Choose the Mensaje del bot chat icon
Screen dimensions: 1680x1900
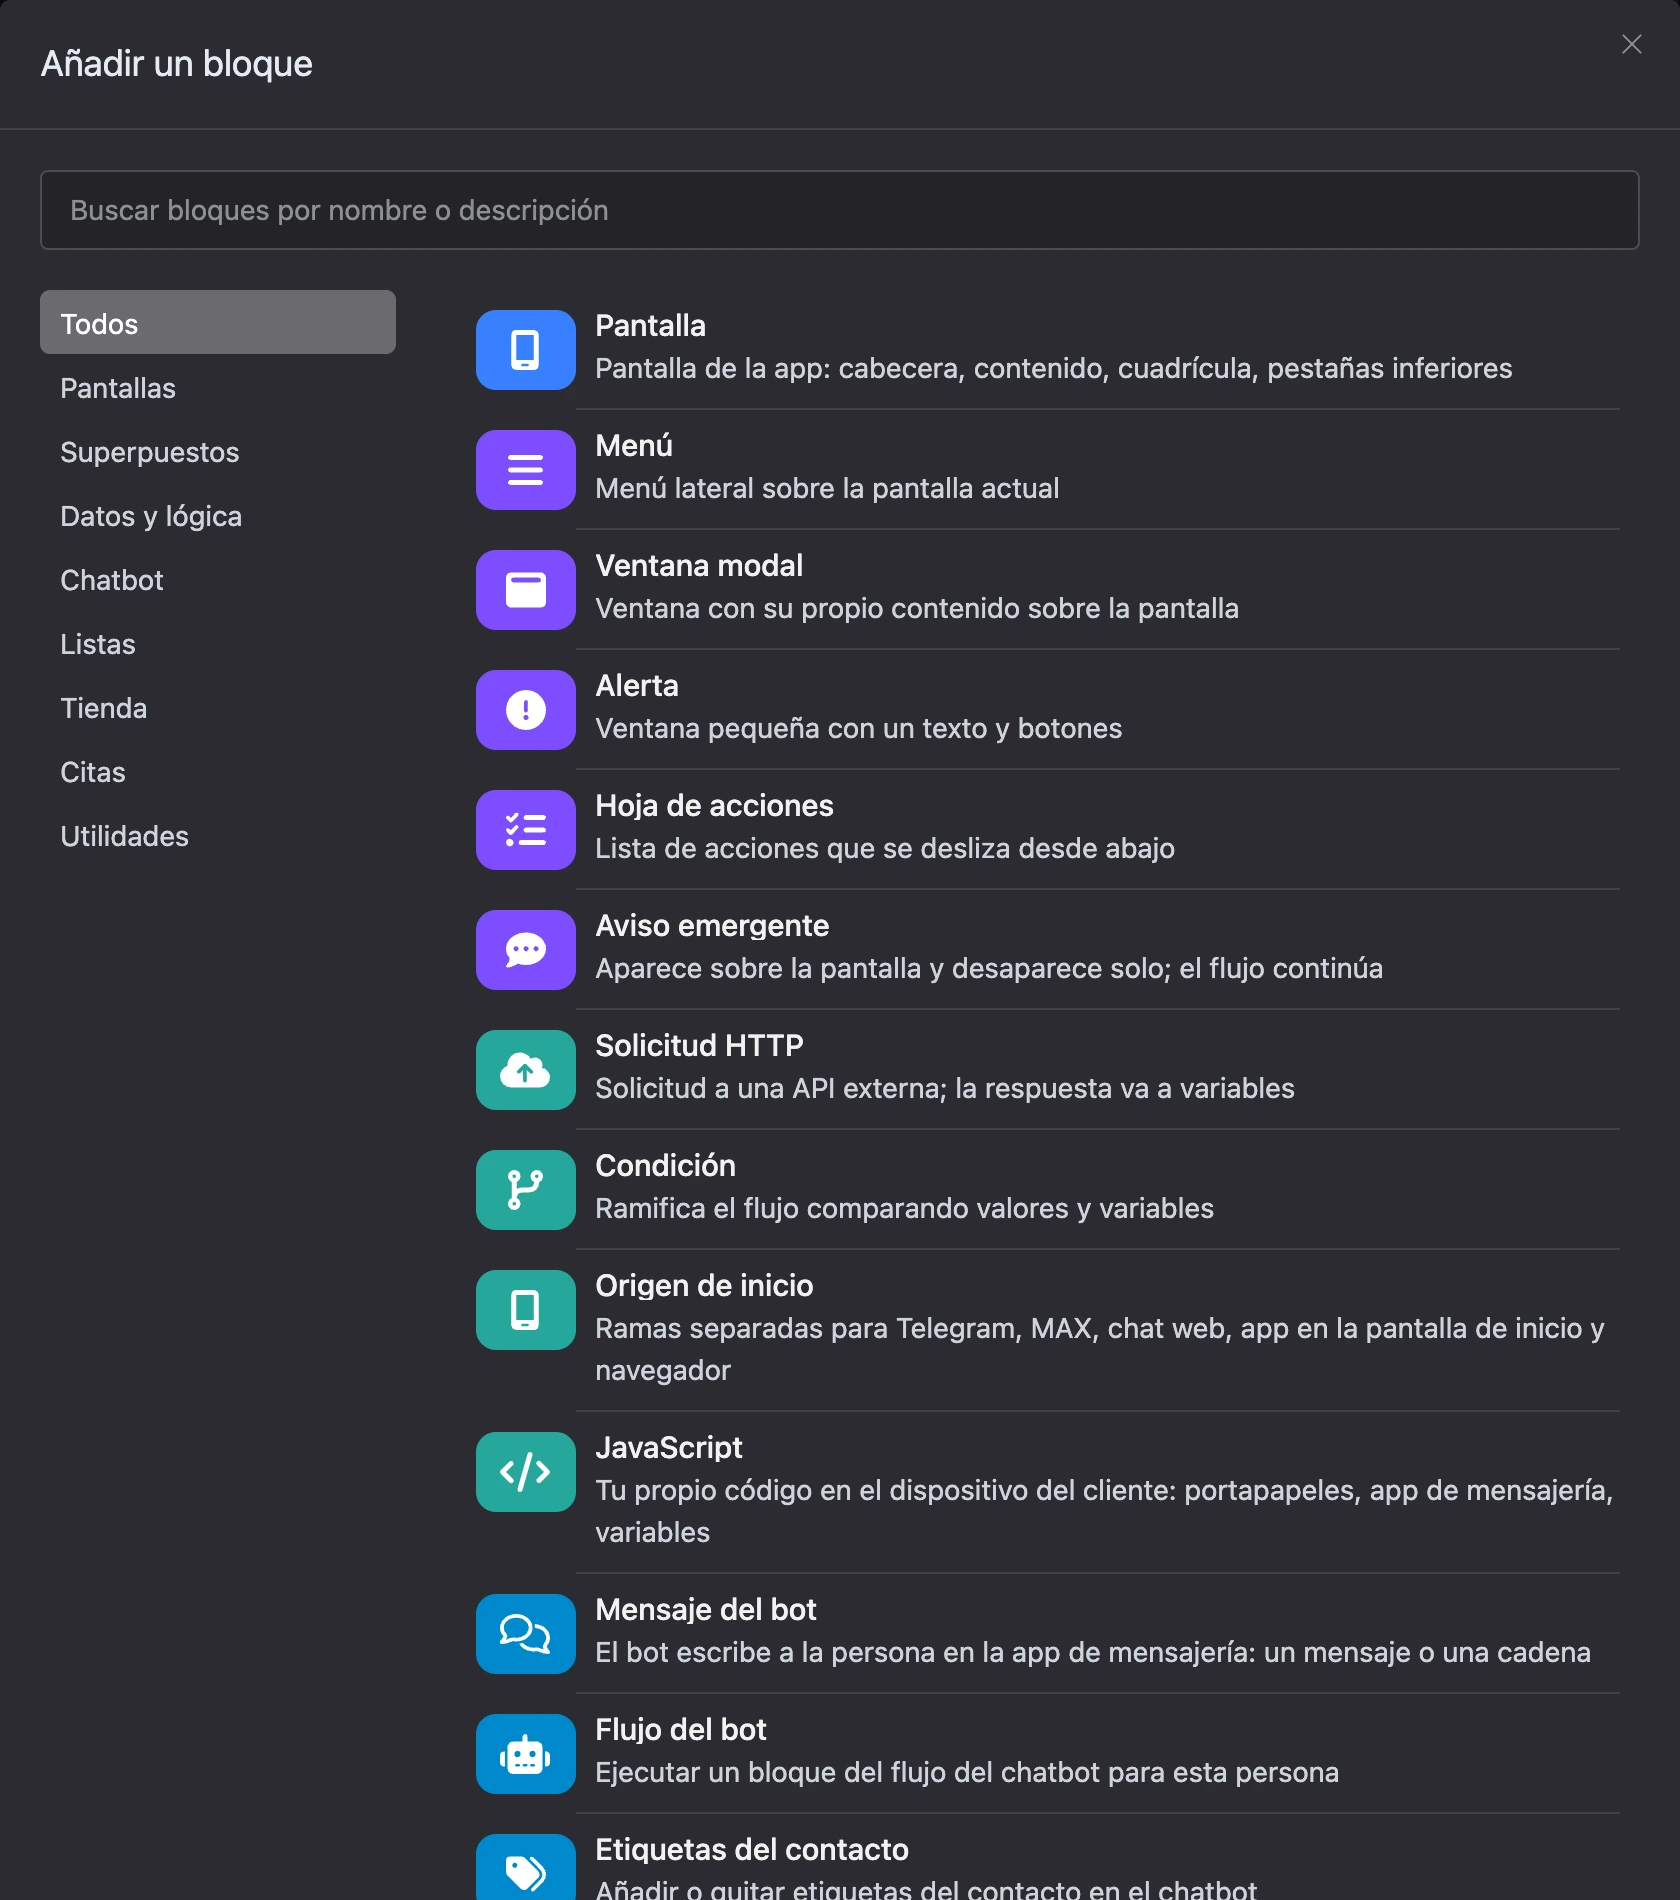point(525,1634)
